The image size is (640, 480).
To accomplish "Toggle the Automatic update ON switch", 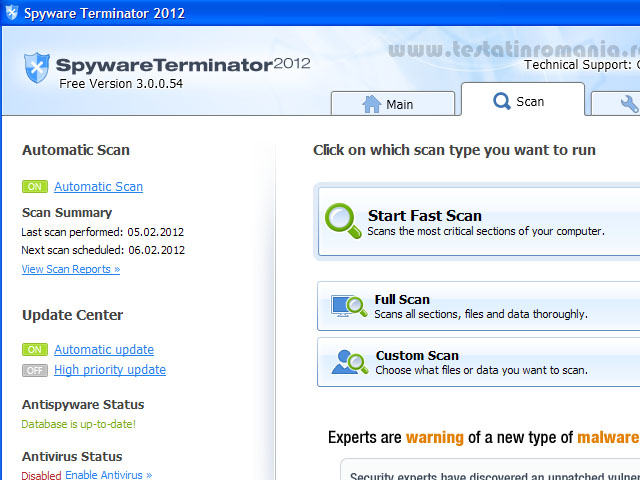I will (35, 349).
